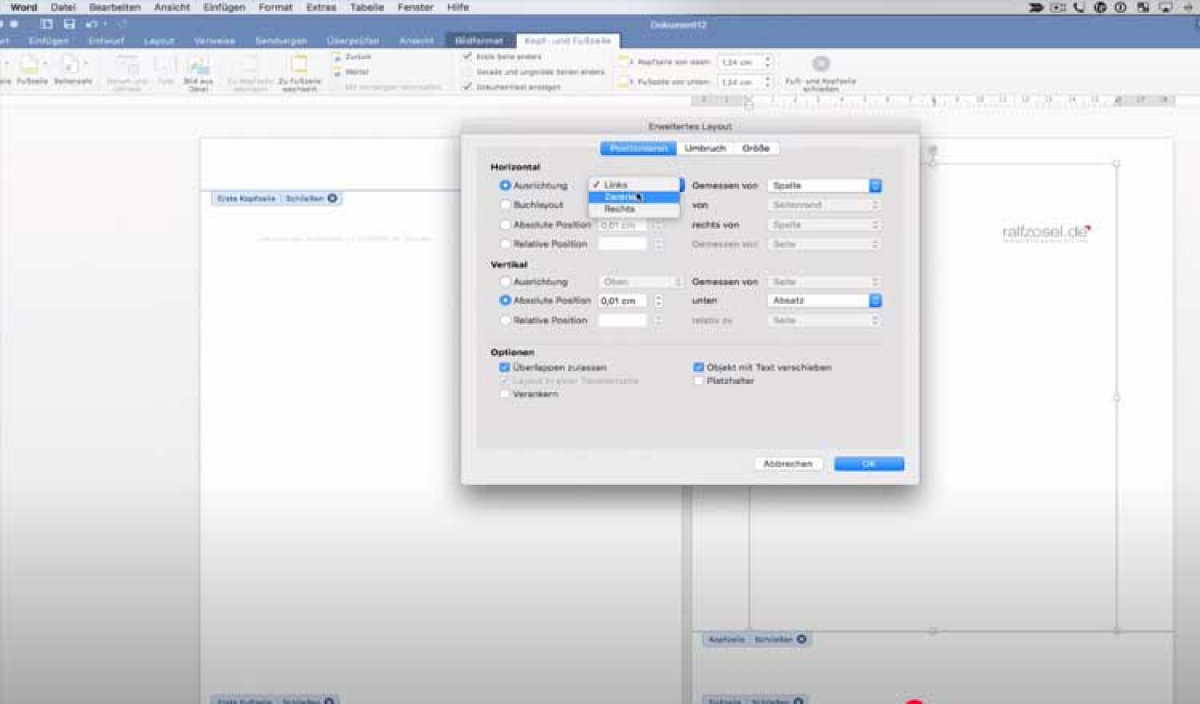
Task: Open the Bildformat ribbon tab
Action: [479, 41]
